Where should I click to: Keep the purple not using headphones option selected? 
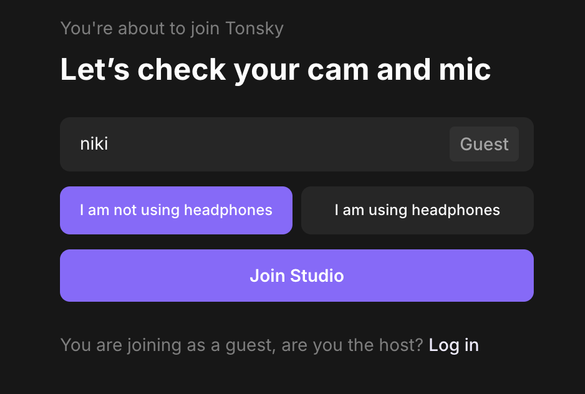pyautogui.click(x=176, y=210)
